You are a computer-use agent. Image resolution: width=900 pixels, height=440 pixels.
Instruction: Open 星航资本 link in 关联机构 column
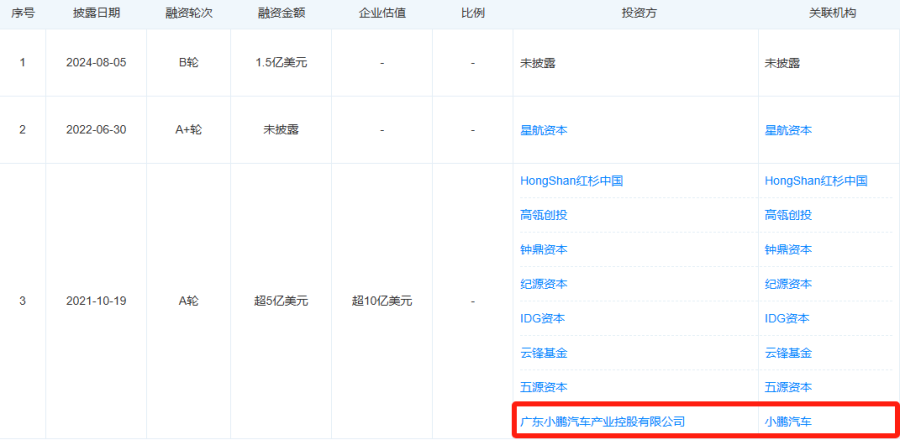coord(788,130)
